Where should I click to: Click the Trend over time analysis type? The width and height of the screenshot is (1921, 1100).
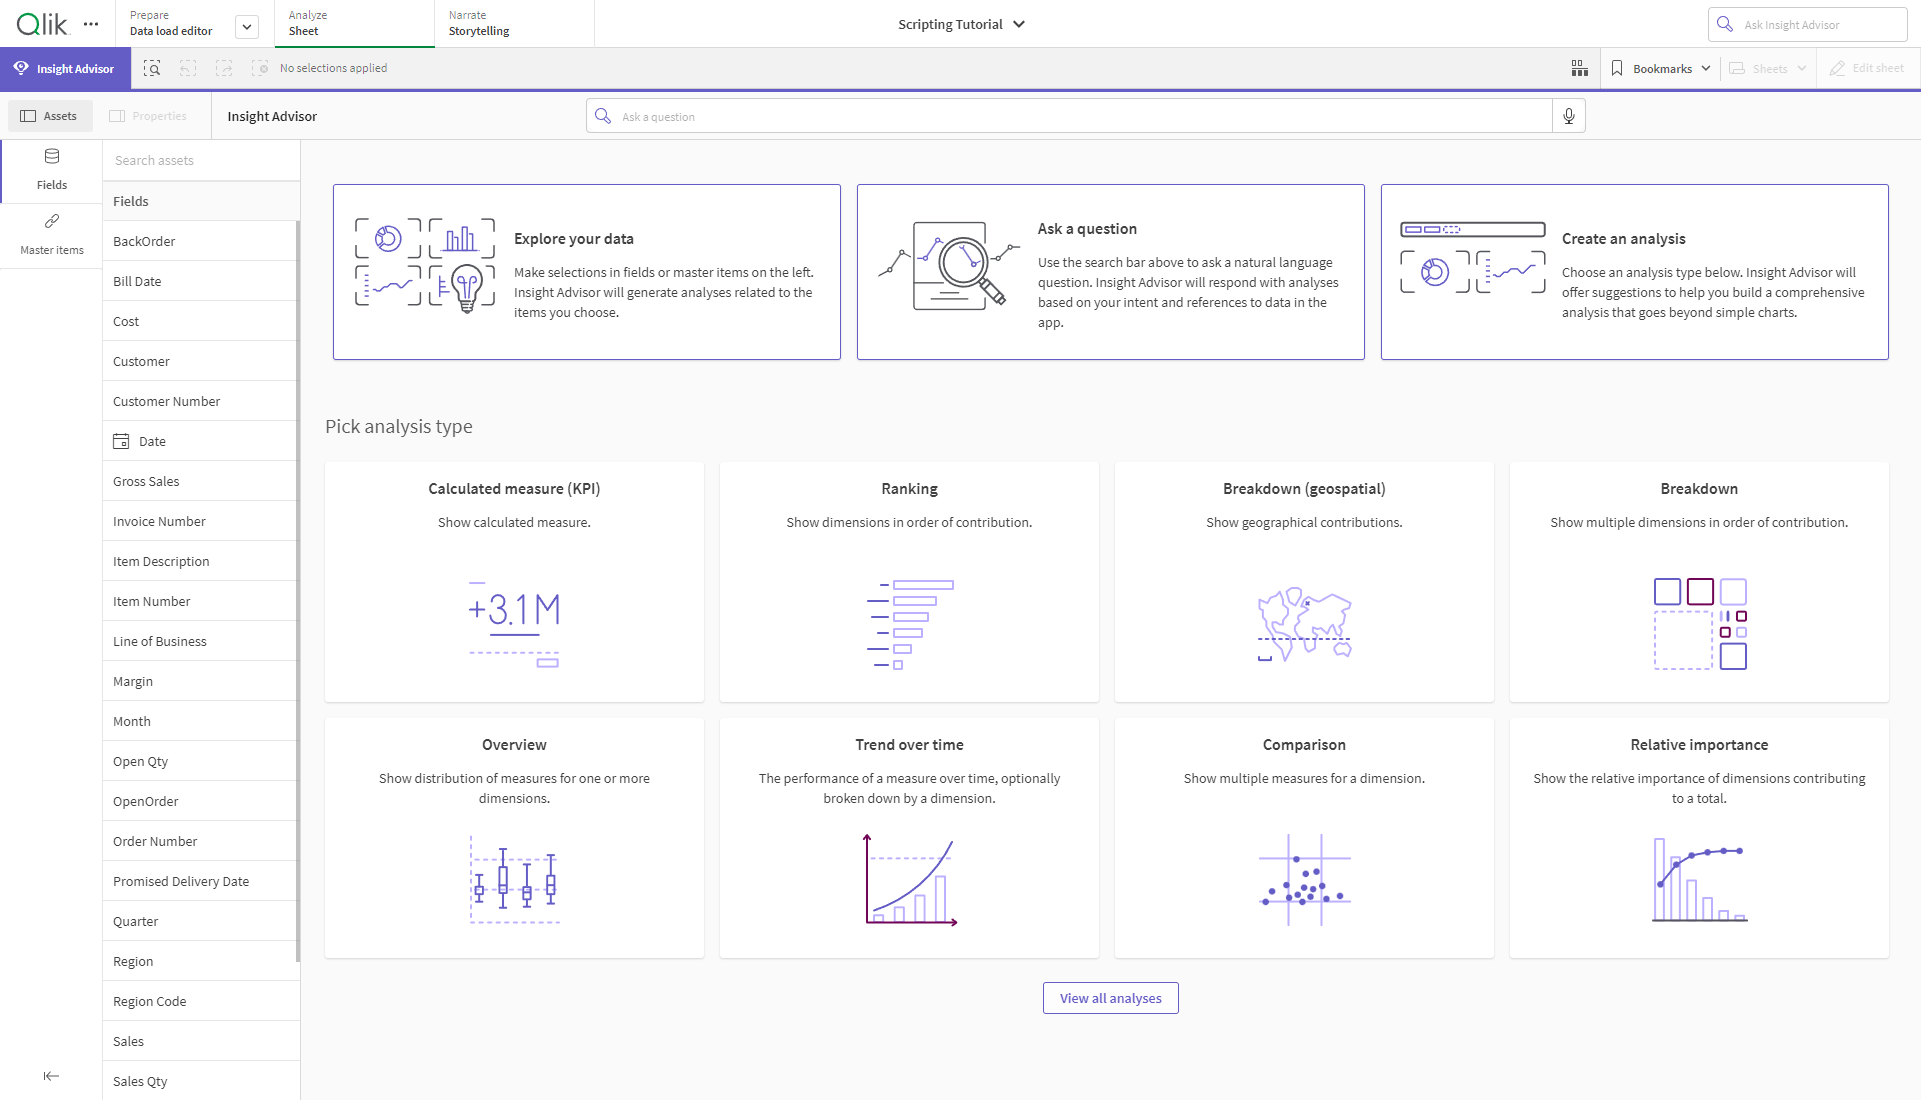[909, 838]
